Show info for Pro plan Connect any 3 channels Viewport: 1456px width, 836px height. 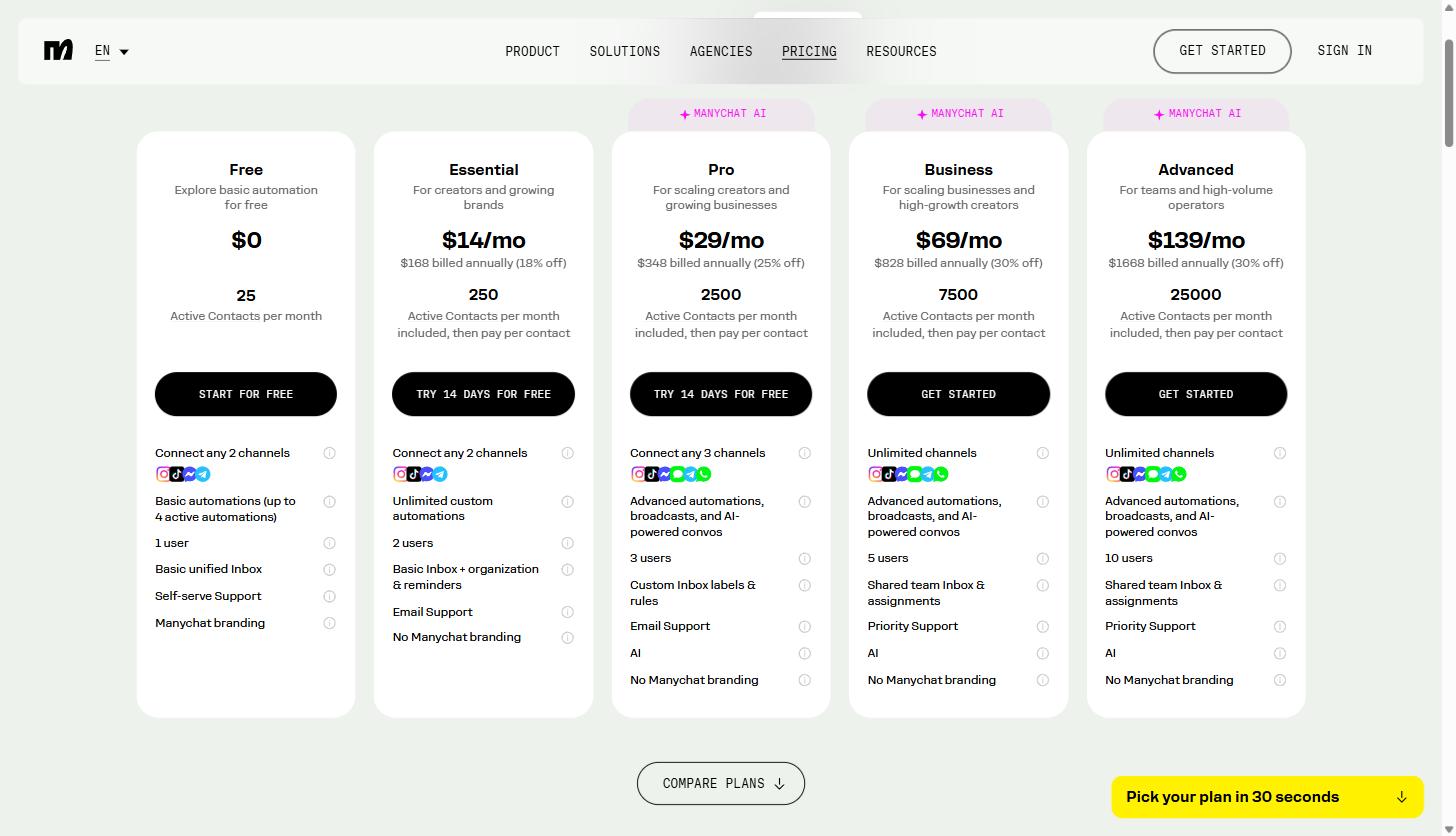tap(804, 453)
